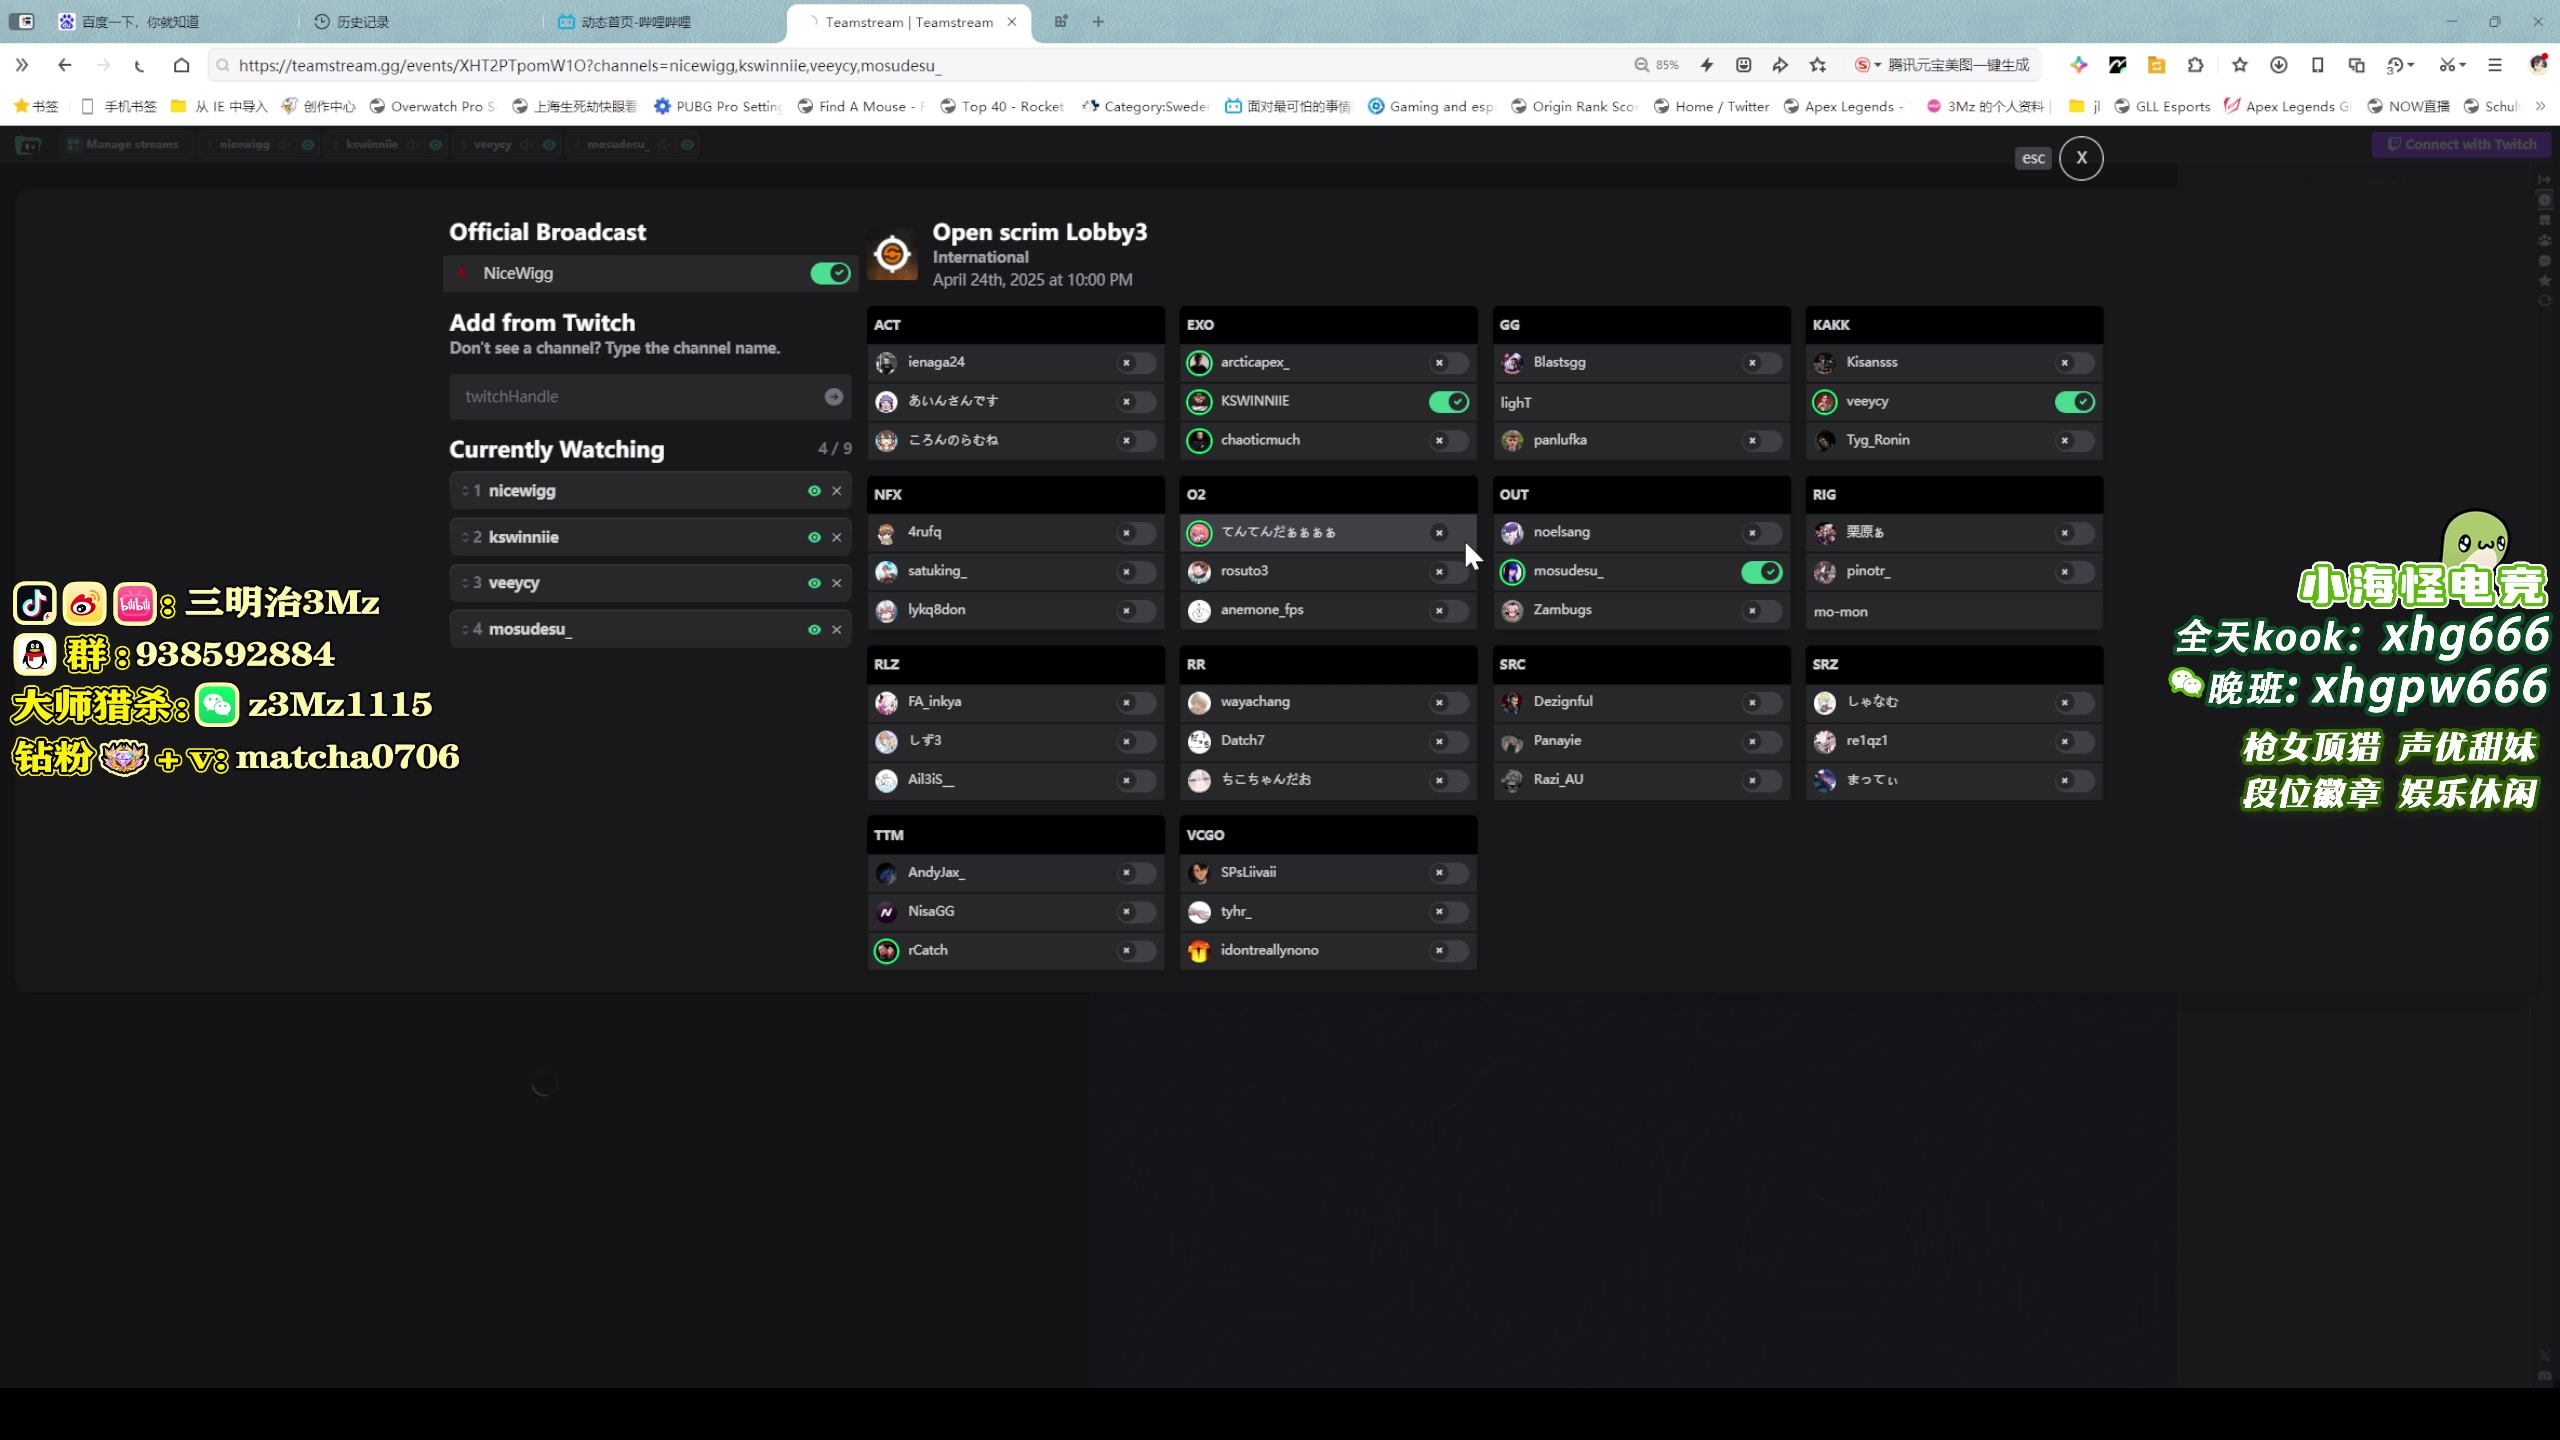Enable the Tyg_Ronin stream toggle
Image resolution: width=2560 pixels, height=1440 pixels.
(x=2075, y=440)
